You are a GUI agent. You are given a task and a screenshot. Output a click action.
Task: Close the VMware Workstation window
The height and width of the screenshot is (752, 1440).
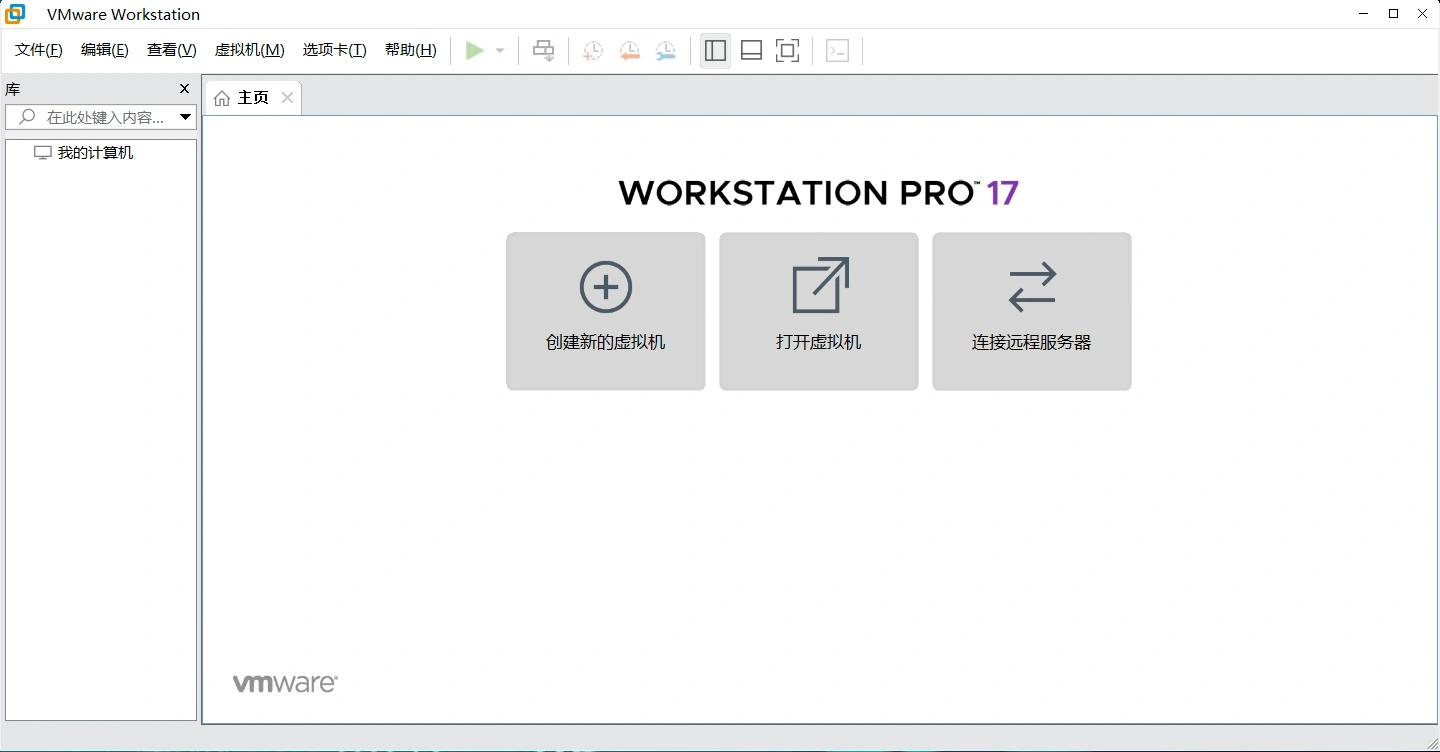1423,14
